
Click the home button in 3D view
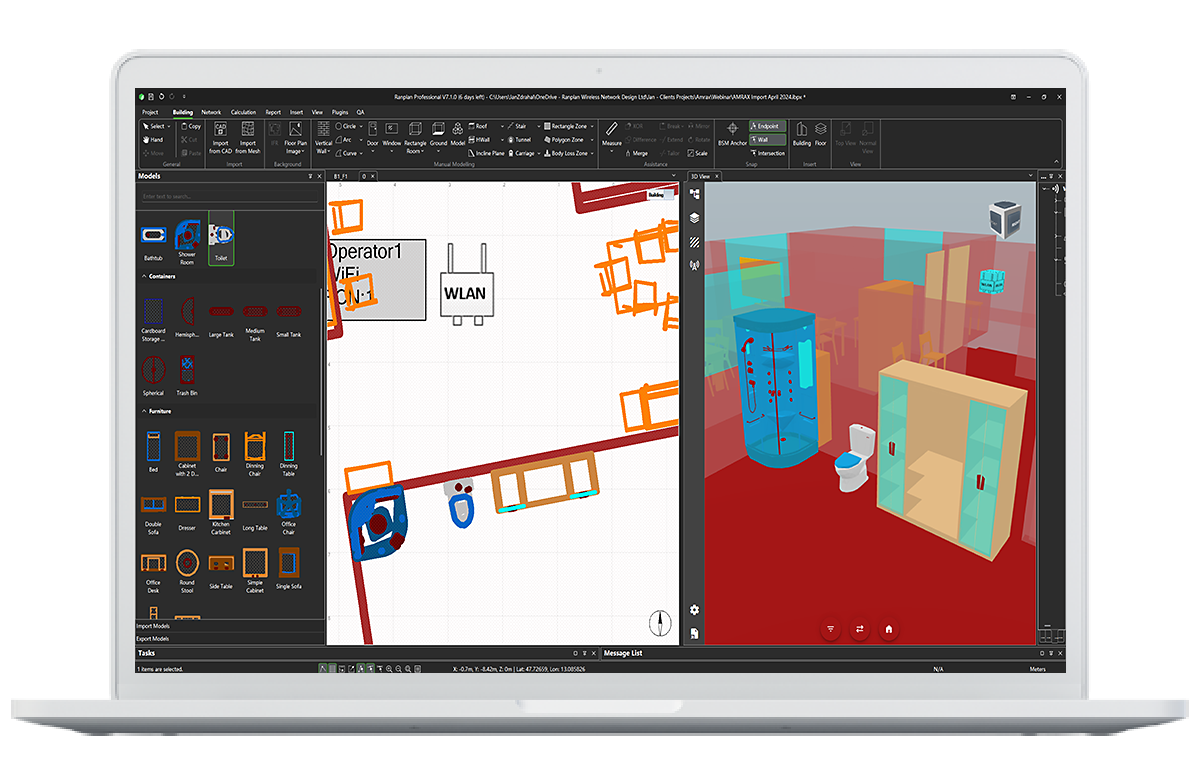[x=888, y=629]
